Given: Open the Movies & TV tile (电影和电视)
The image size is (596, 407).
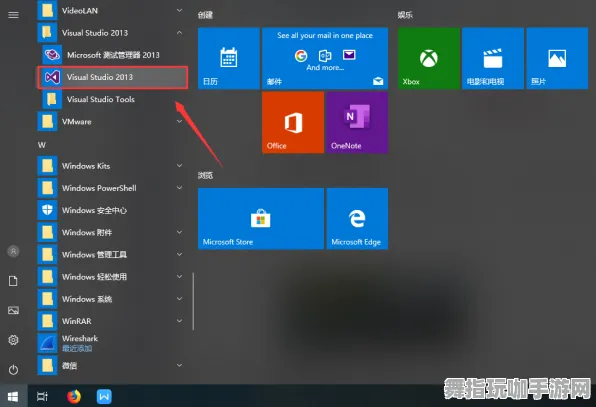Looking at the screenshot, I should coord(493,58).
